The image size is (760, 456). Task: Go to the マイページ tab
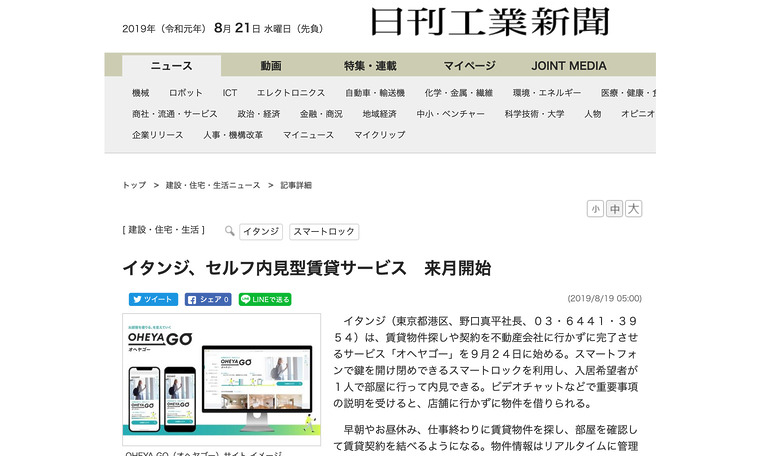(x=469, y=66)
